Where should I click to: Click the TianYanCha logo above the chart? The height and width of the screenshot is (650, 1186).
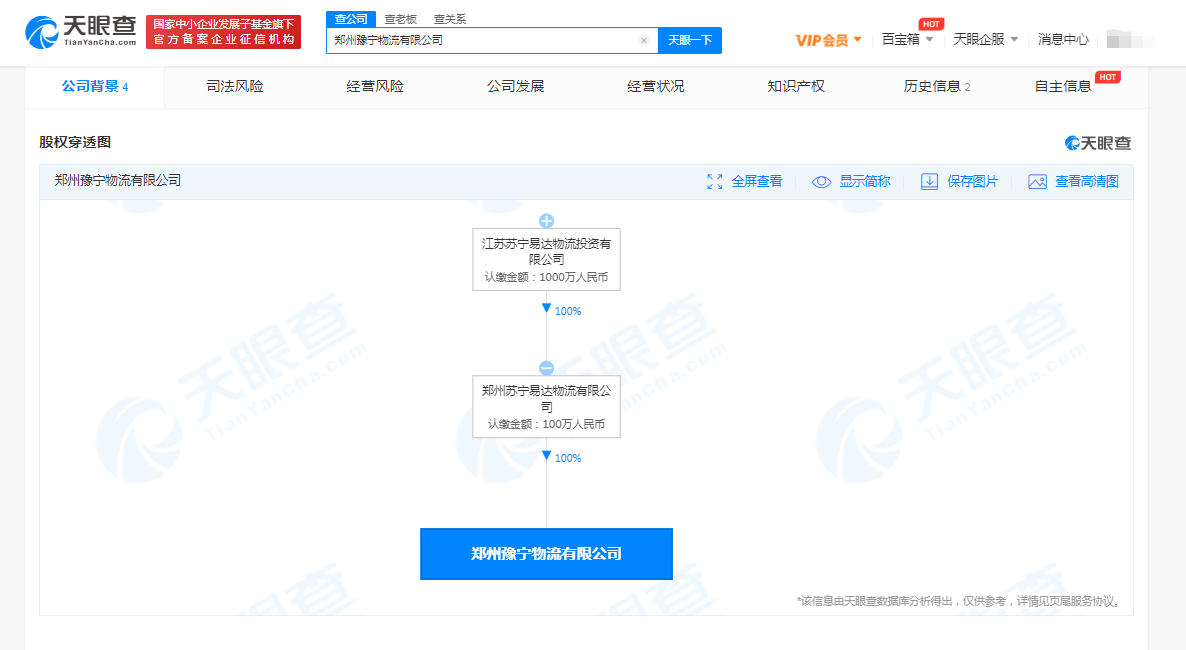[1098, 143]
